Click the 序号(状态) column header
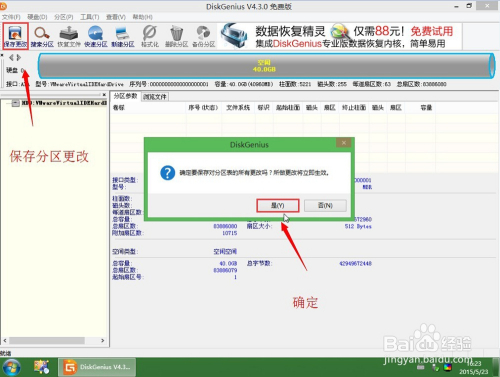The width and height of the screenshot is (500, 377). (x=203, y=108)
